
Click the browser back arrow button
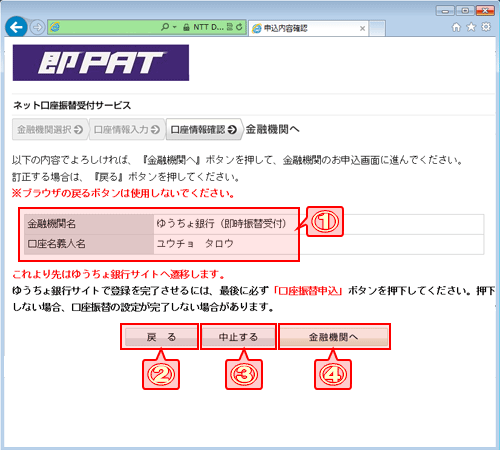click(16, 27)
